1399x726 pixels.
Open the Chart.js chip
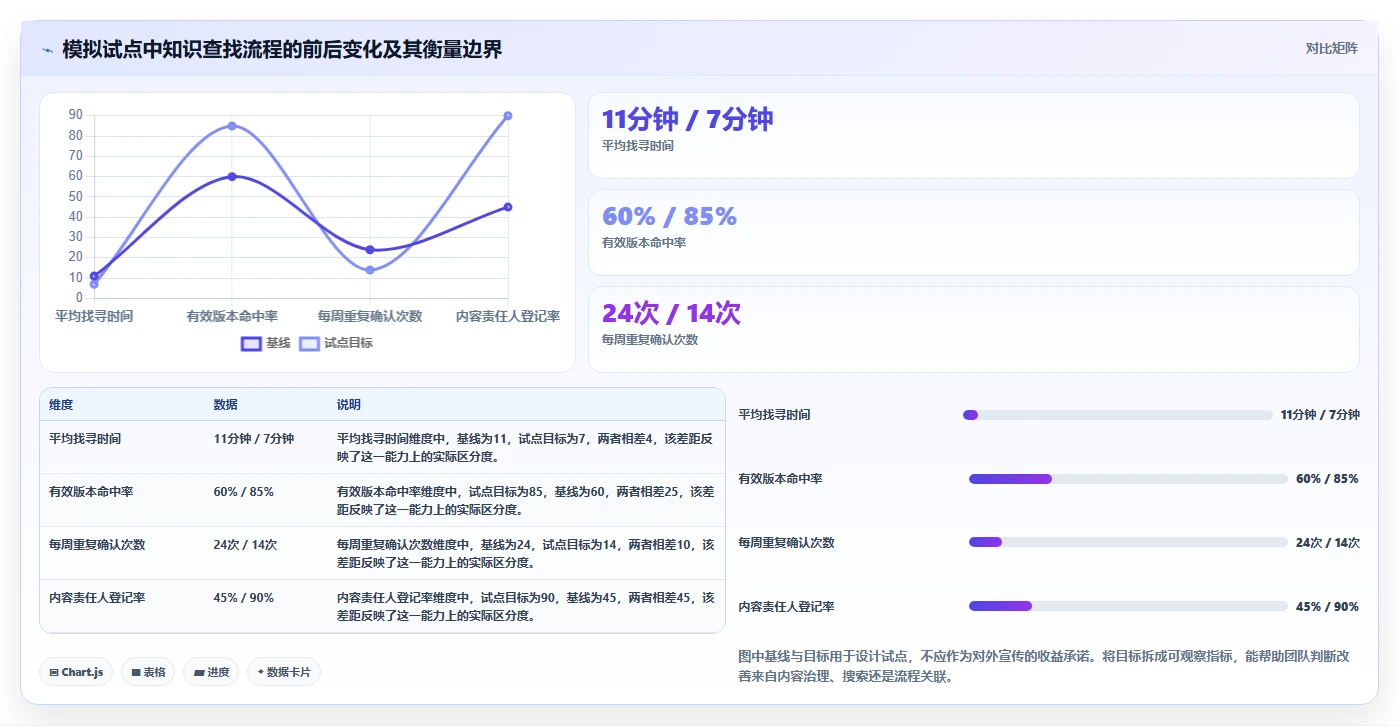(76, 672)
